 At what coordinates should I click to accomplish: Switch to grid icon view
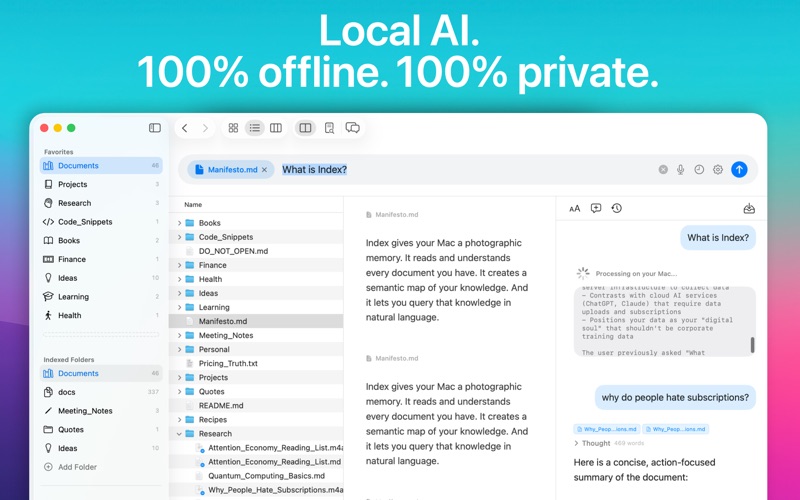[233, 128]
